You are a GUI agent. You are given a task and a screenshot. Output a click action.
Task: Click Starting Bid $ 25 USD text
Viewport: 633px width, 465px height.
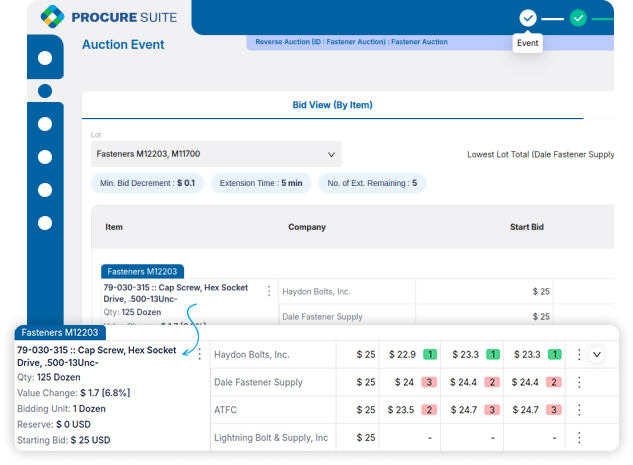pos(63,440)
